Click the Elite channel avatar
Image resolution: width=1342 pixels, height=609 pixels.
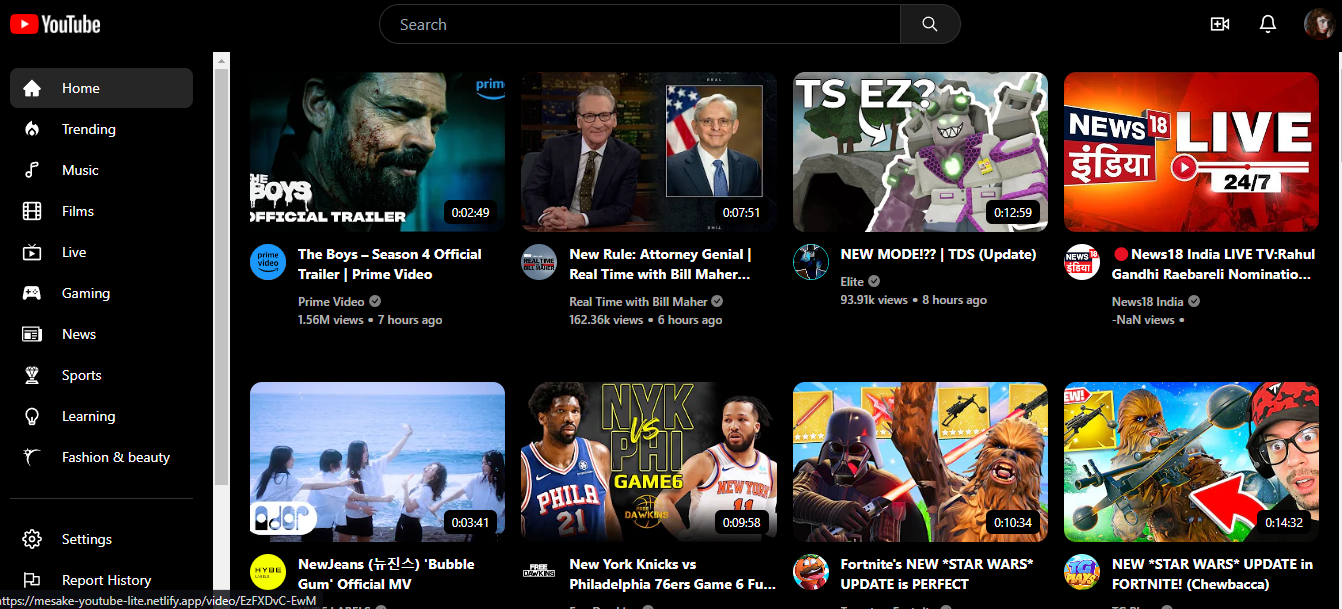[x=811, y=262]
